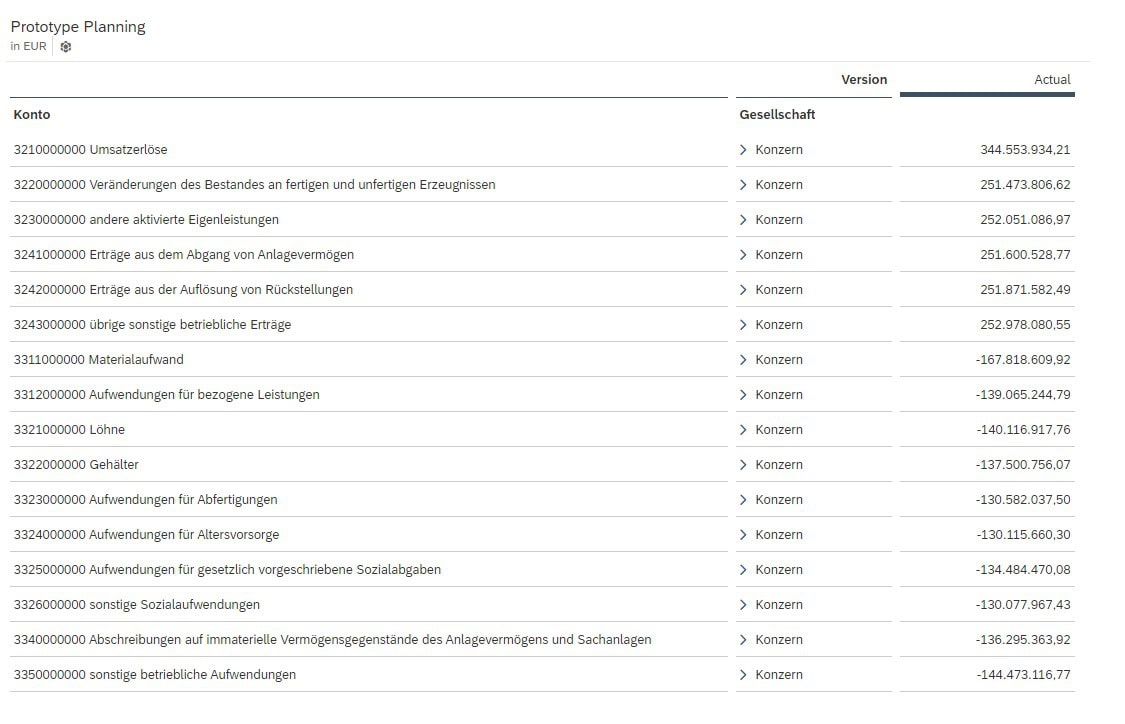Select the Umsatzerlöse value 344.553.934,21
1125x724 pixels.
1024,150
